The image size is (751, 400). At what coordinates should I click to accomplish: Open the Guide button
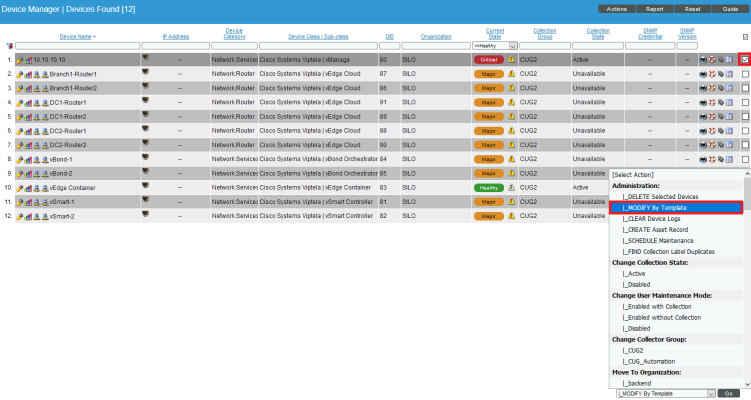[730, 9]
